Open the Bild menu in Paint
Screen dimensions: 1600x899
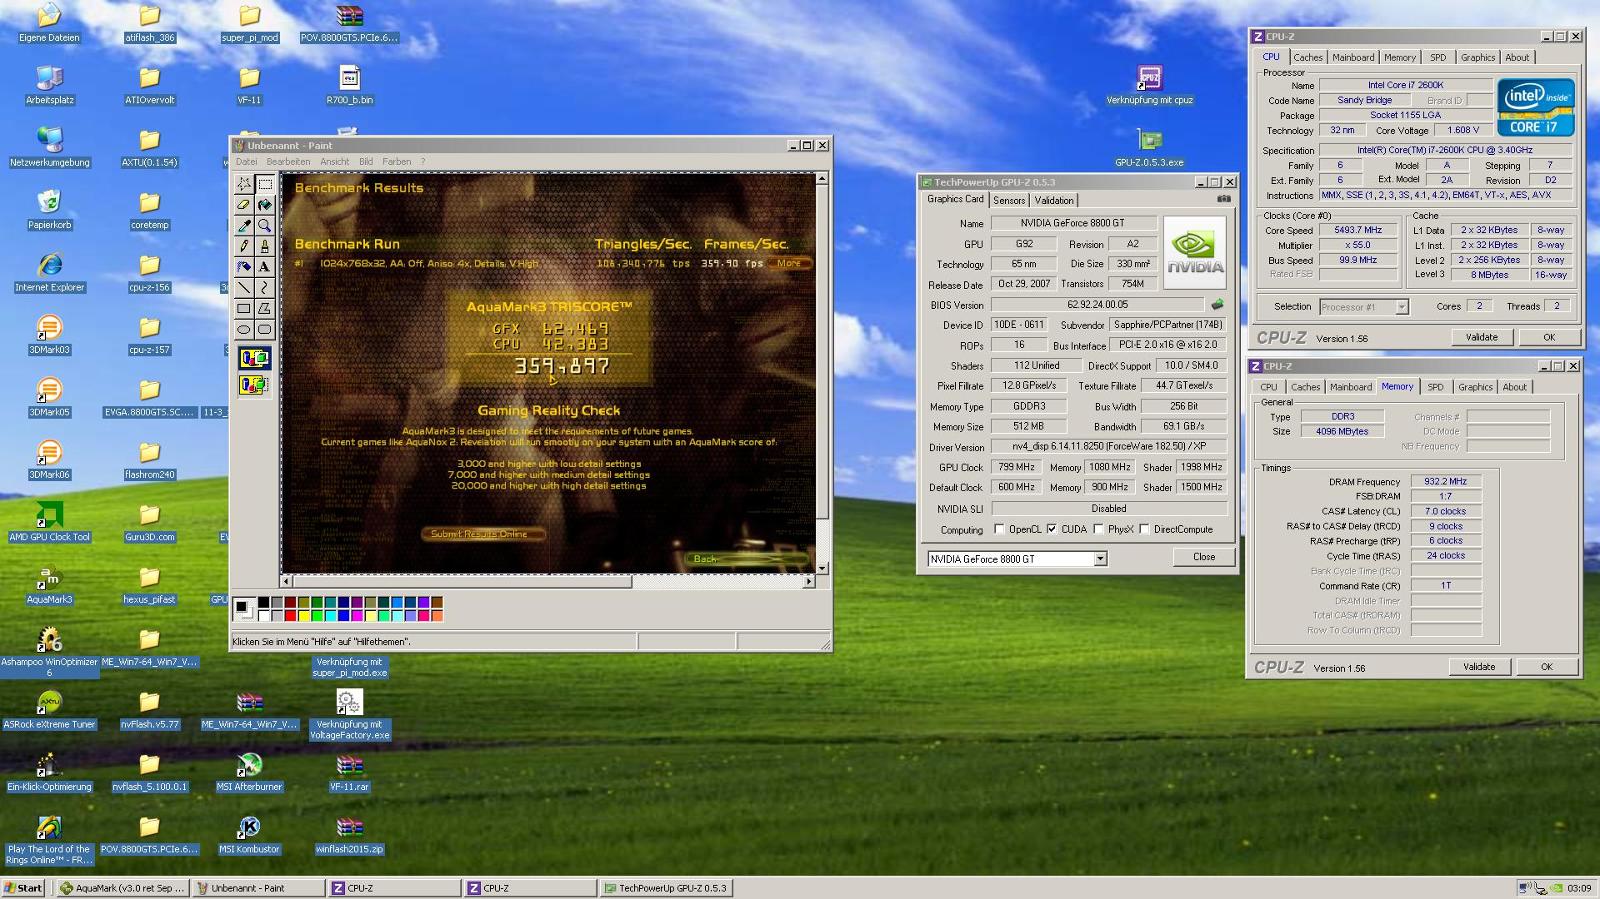[x=366, y=161]
